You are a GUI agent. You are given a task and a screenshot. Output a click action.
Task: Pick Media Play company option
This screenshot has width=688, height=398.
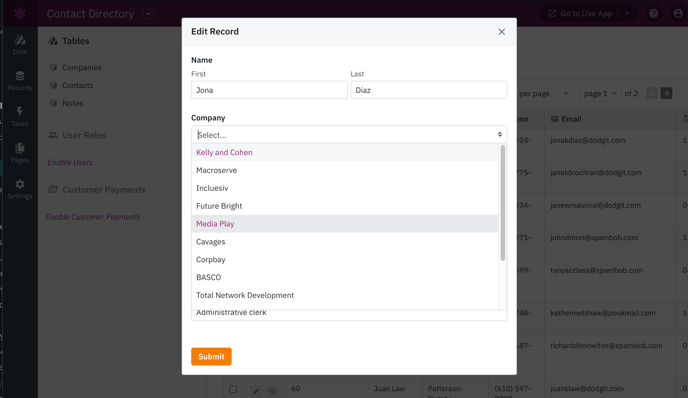[345, 224]
